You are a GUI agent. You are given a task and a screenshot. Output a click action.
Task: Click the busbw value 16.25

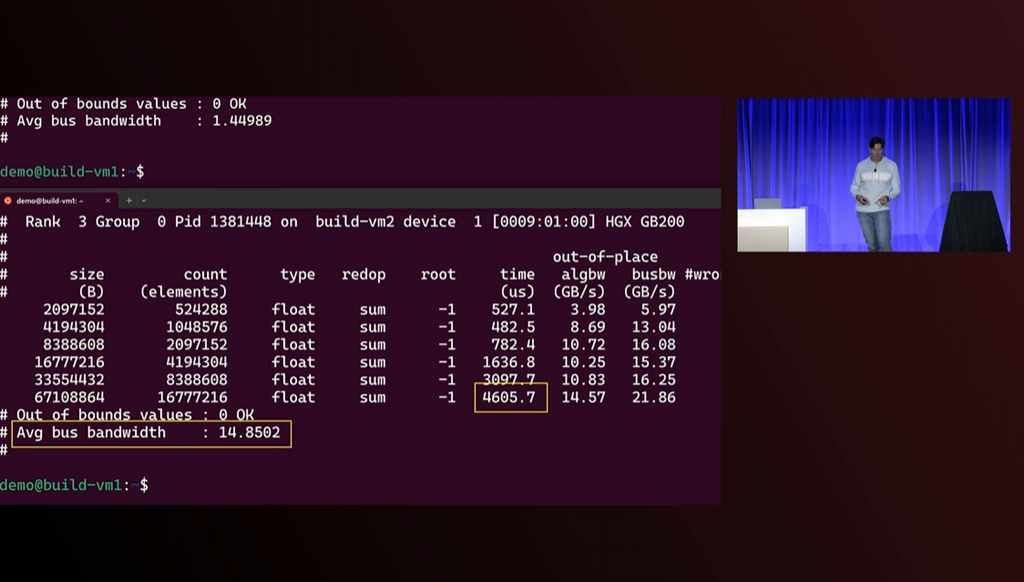pos(653,380)
